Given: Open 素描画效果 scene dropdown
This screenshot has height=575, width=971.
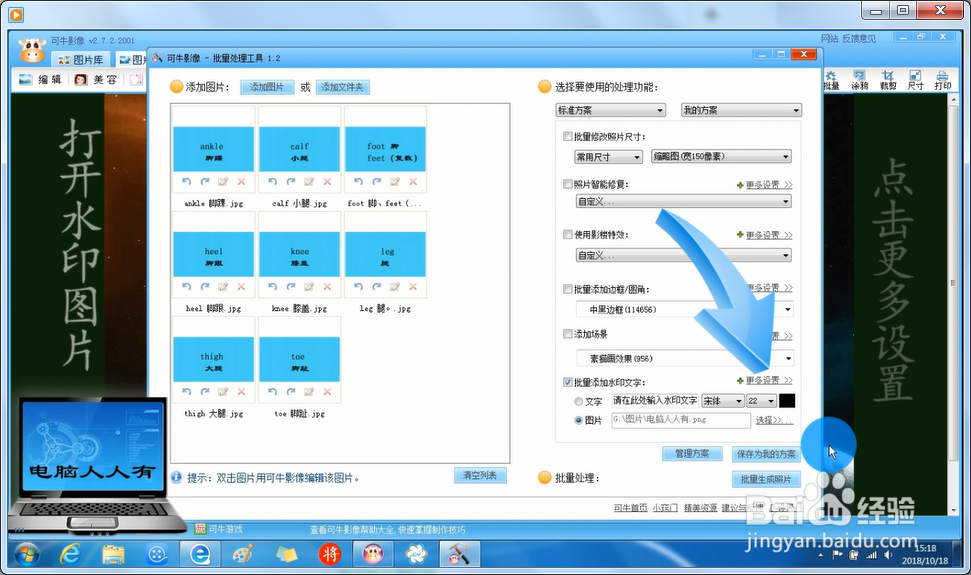Looking at the screenshot, I should pyautogui.click(x=684, y=358).
